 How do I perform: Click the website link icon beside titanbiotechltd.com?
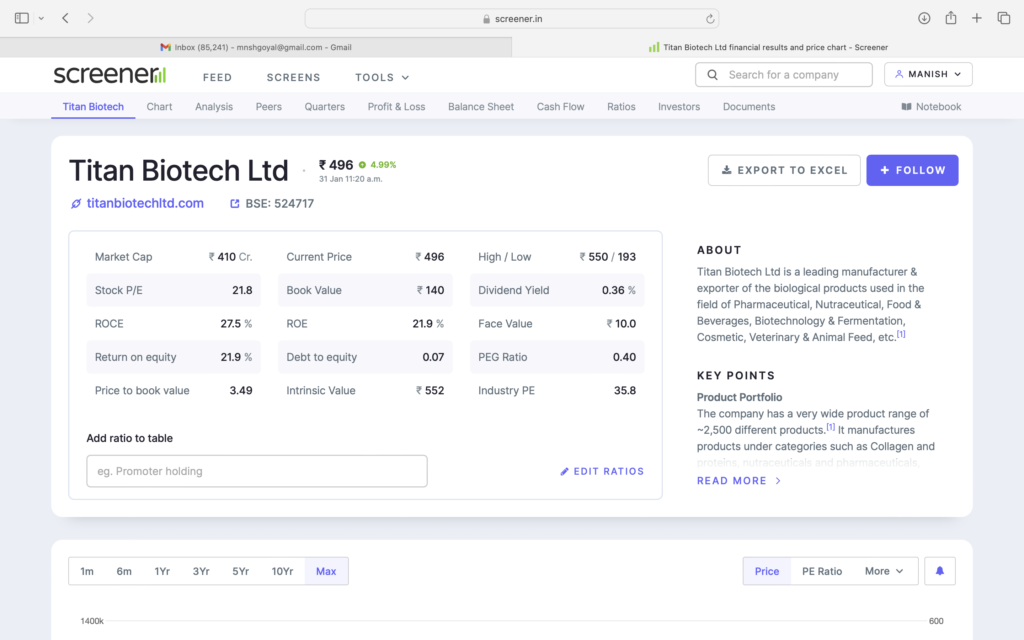[x=76, y=204]
